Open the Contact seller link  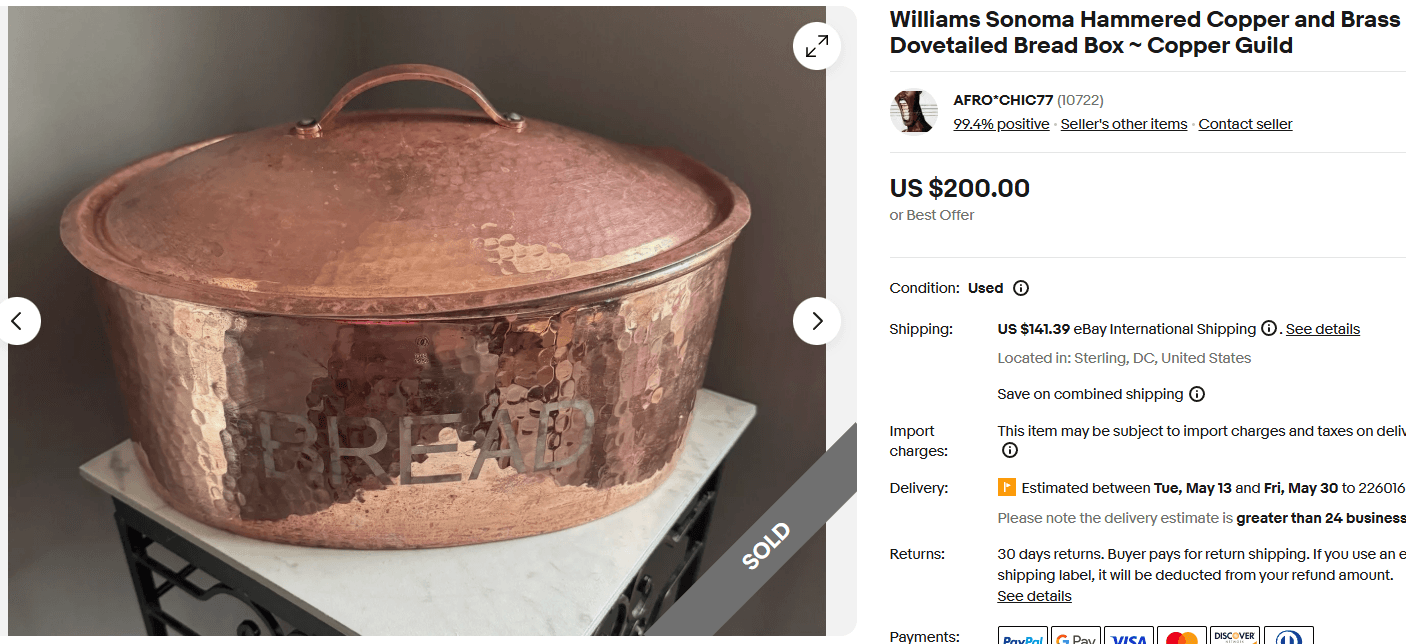[1245, 123]
